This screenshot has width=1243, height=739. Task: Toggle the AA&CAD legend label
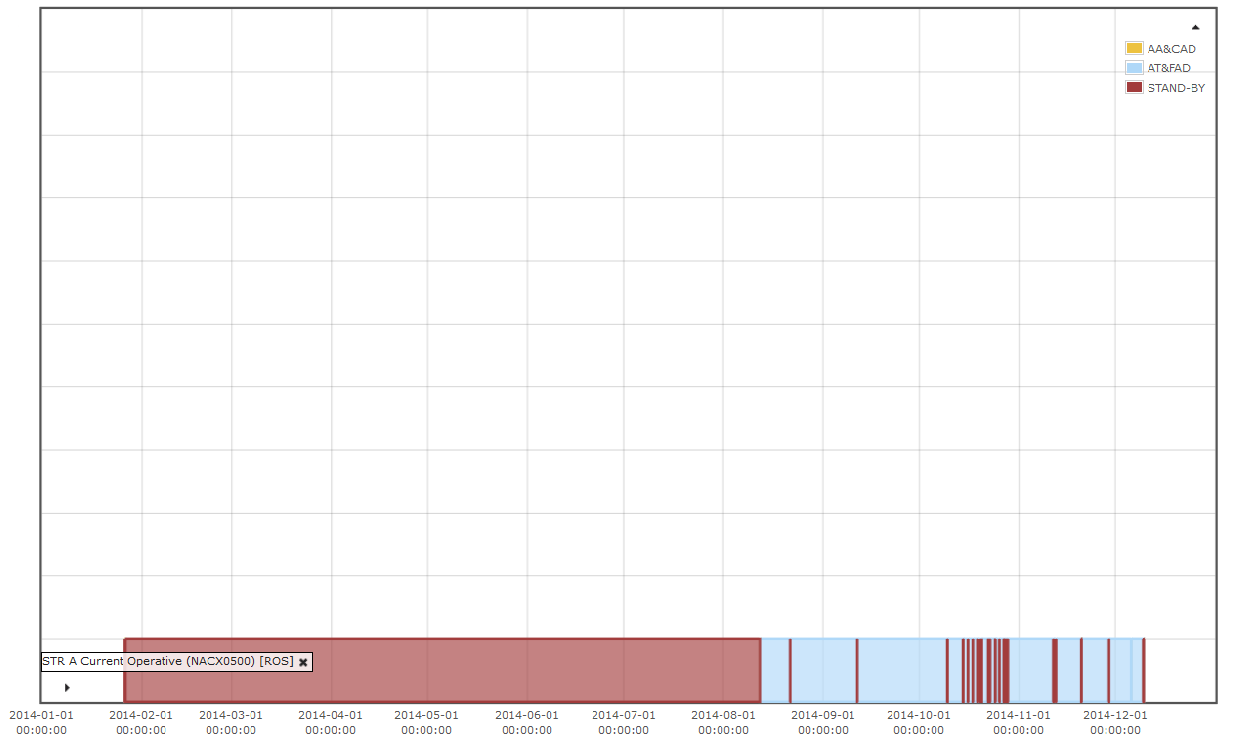1171,49
